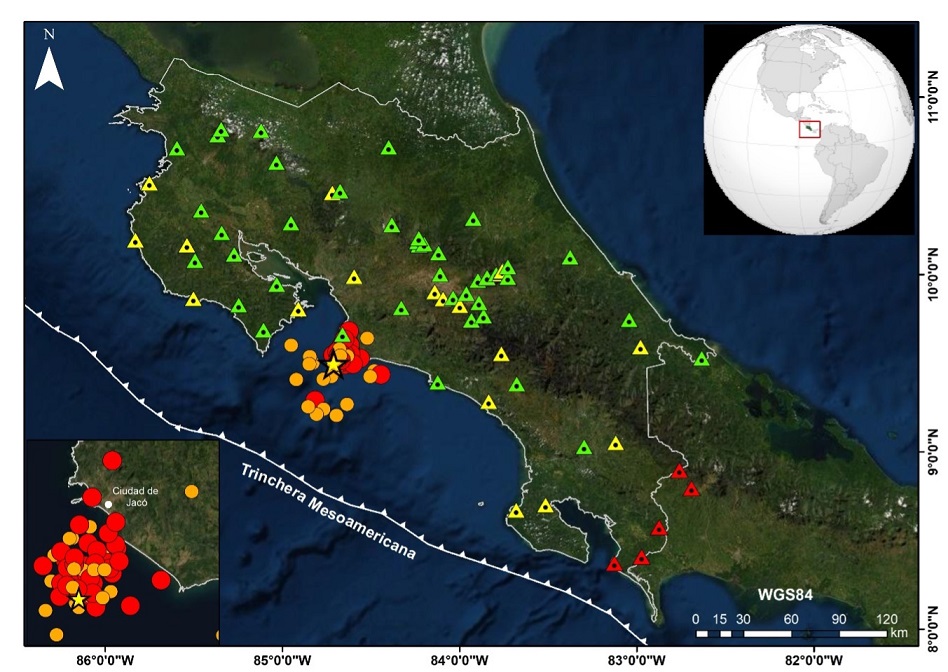The height and width of the screenshot is (672, 948).
Task: Select the westernmost red triangle station
Action: [614, 564]
